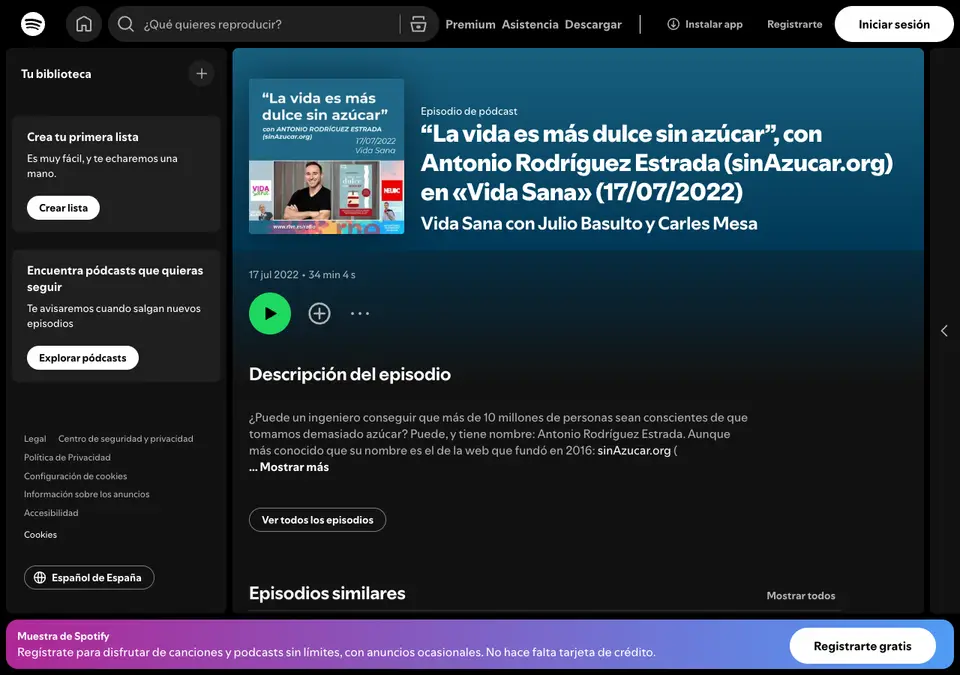
Task: Expand the right panel chevron
Action: pos(944,331)
